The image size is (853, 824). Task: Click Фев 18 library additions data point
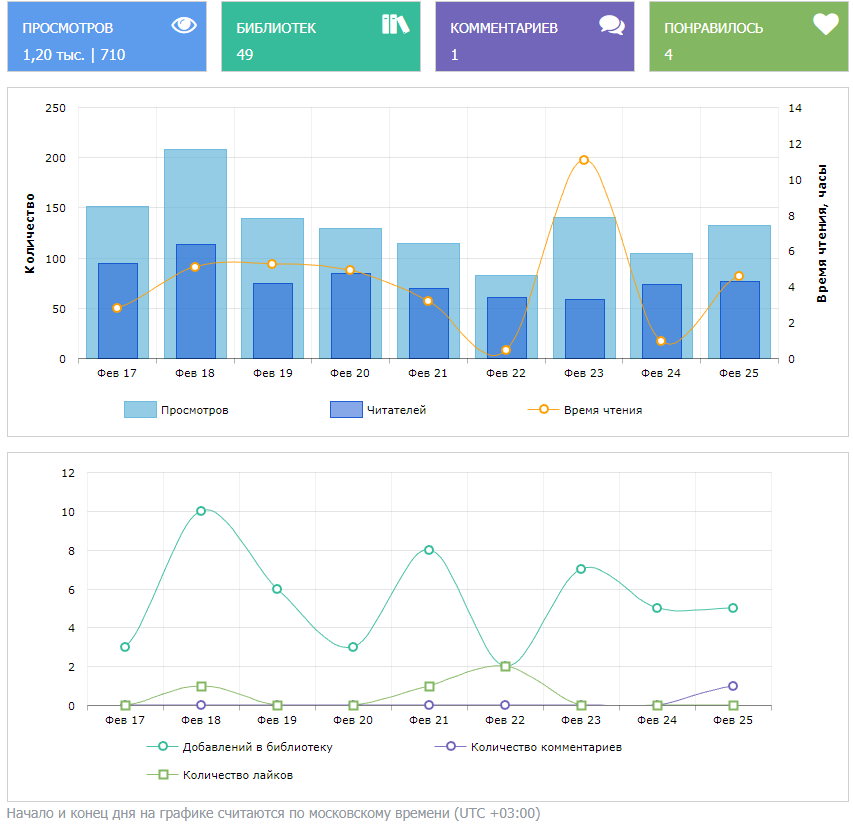[201, 511]
